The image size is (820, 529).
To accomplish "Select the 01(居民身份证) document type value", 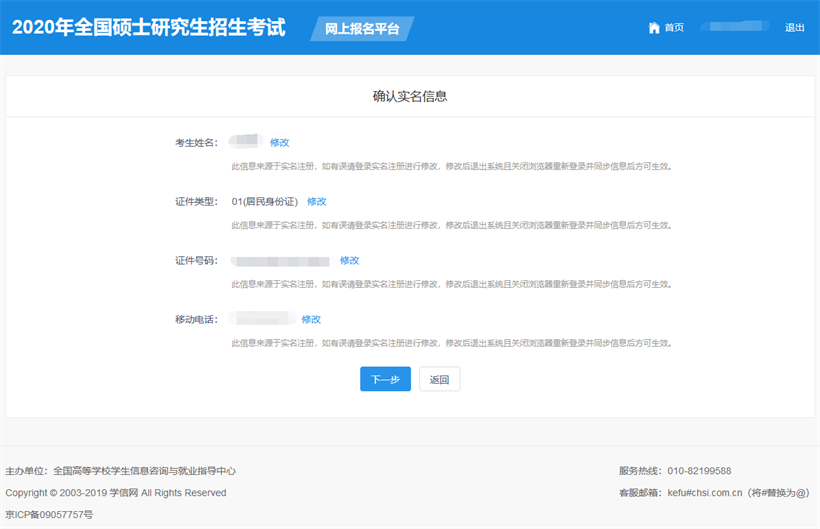I will pos(264,202).
